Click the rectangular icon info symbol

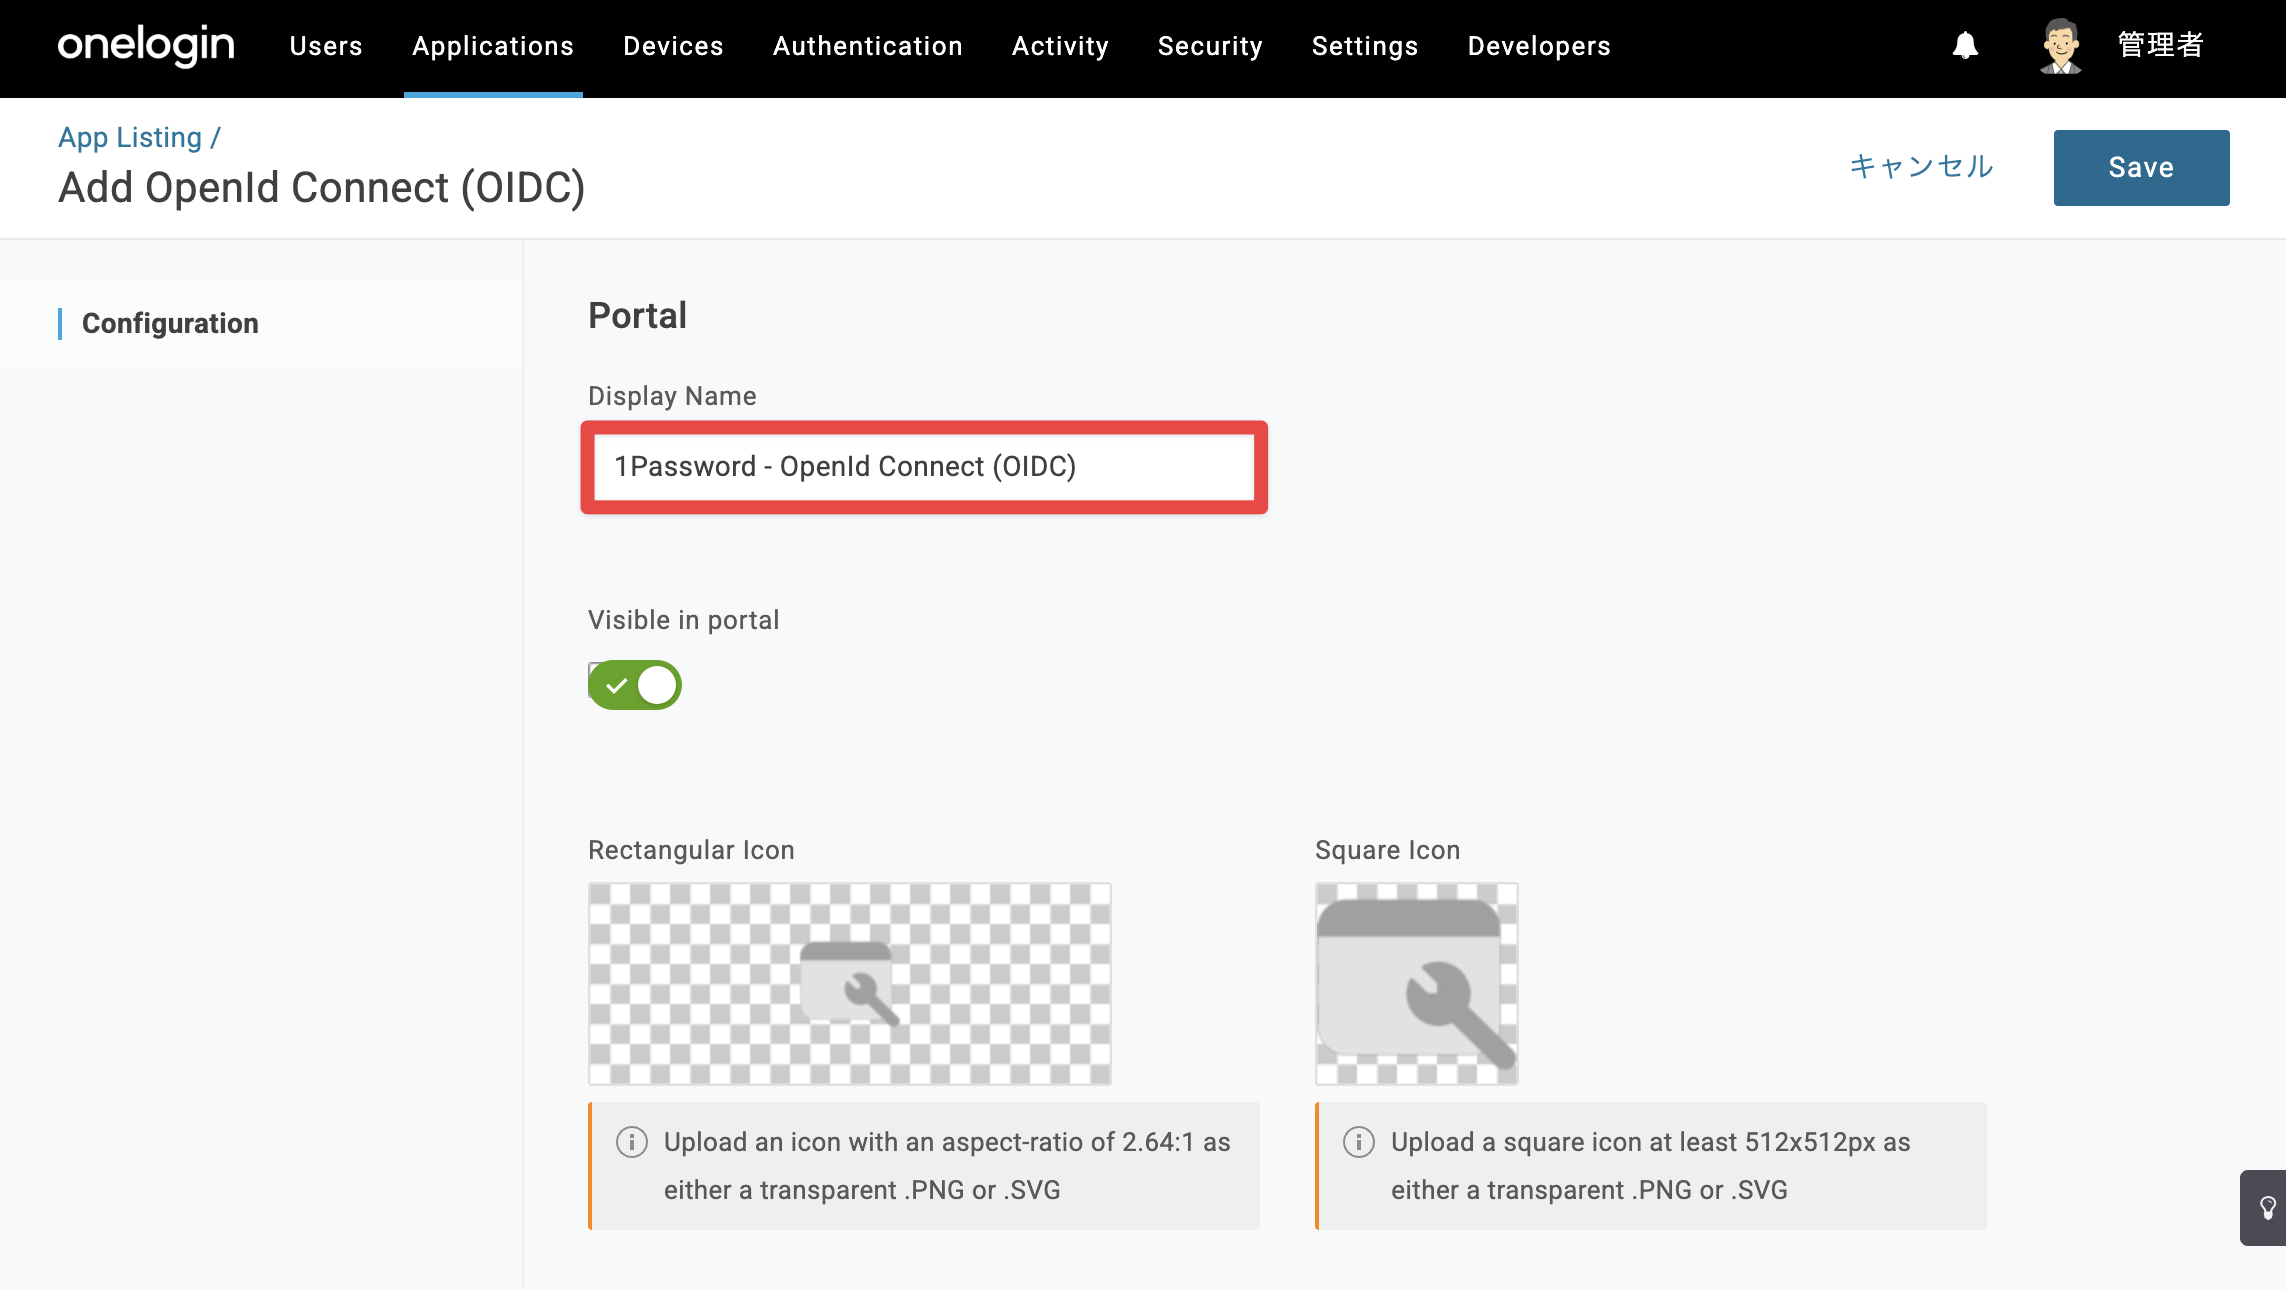pyautogui.click(x=632, y=1142)
